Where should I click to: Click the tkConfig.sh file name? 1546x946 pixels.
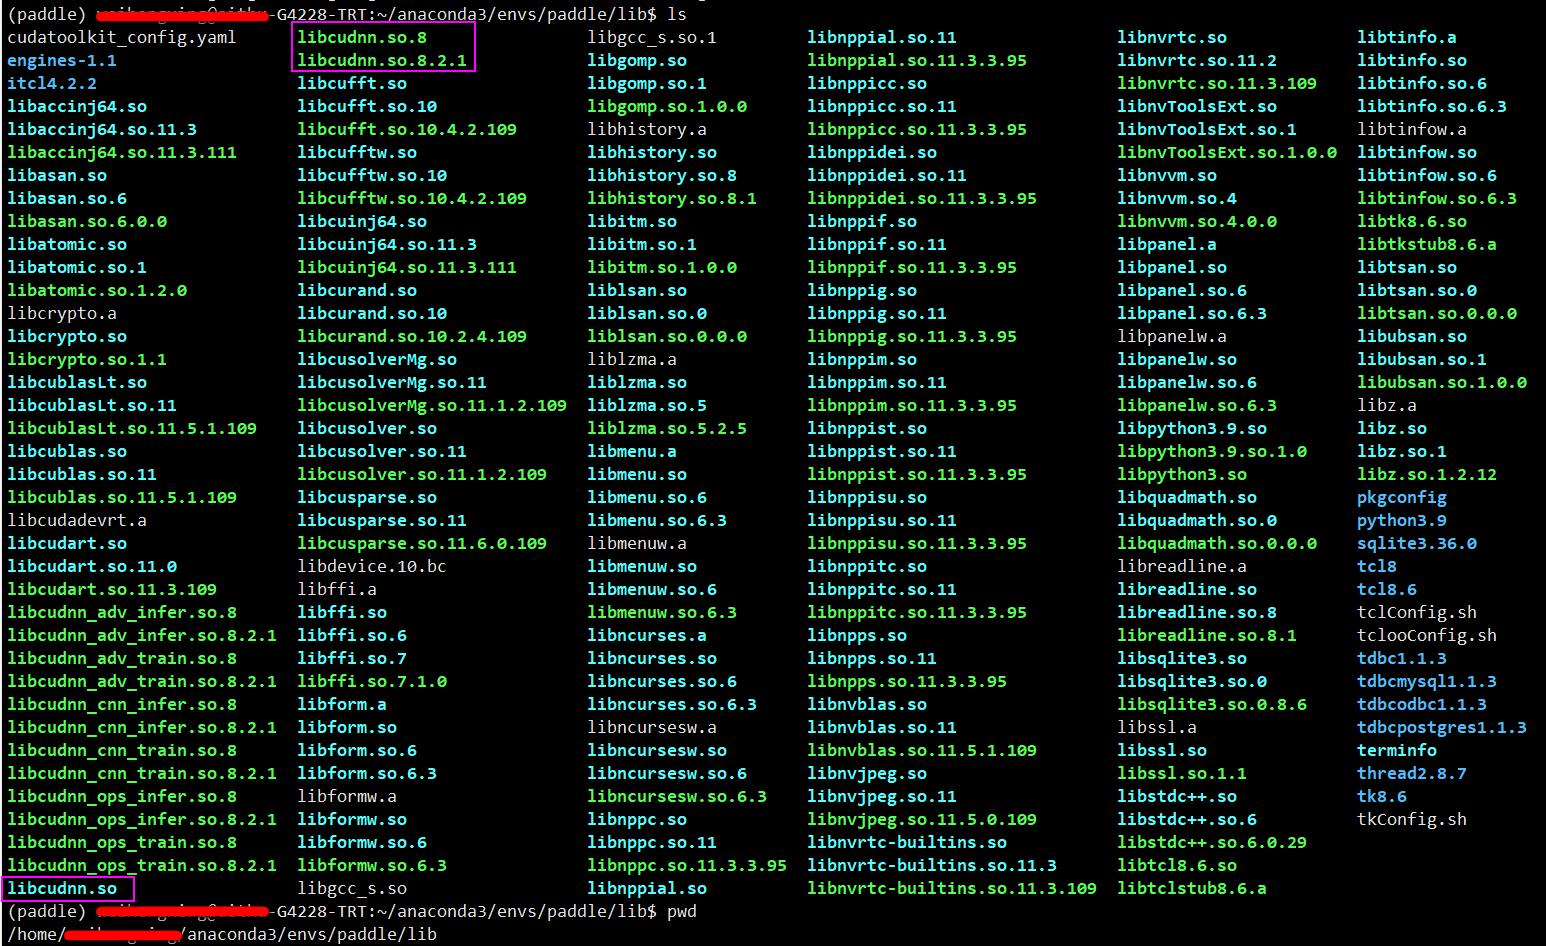pos(1412,819)
